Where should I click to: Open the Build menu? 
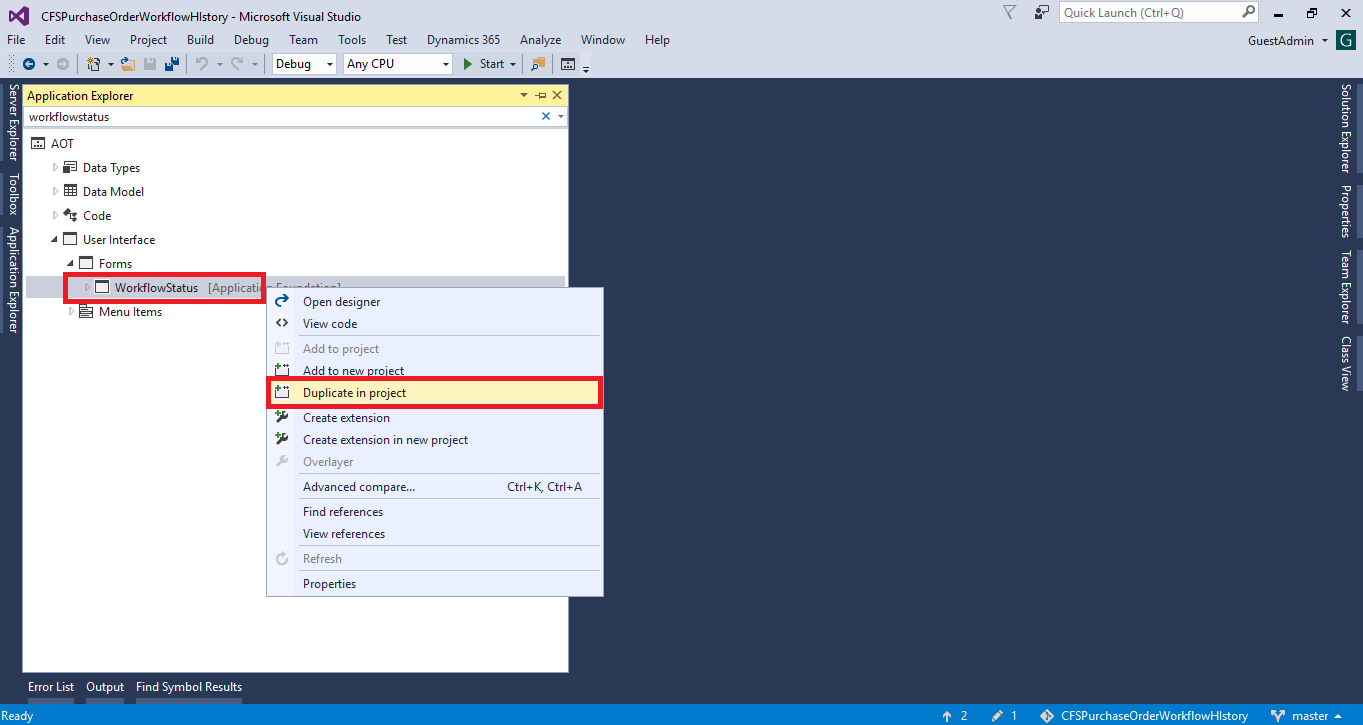(x=200, y=40)
